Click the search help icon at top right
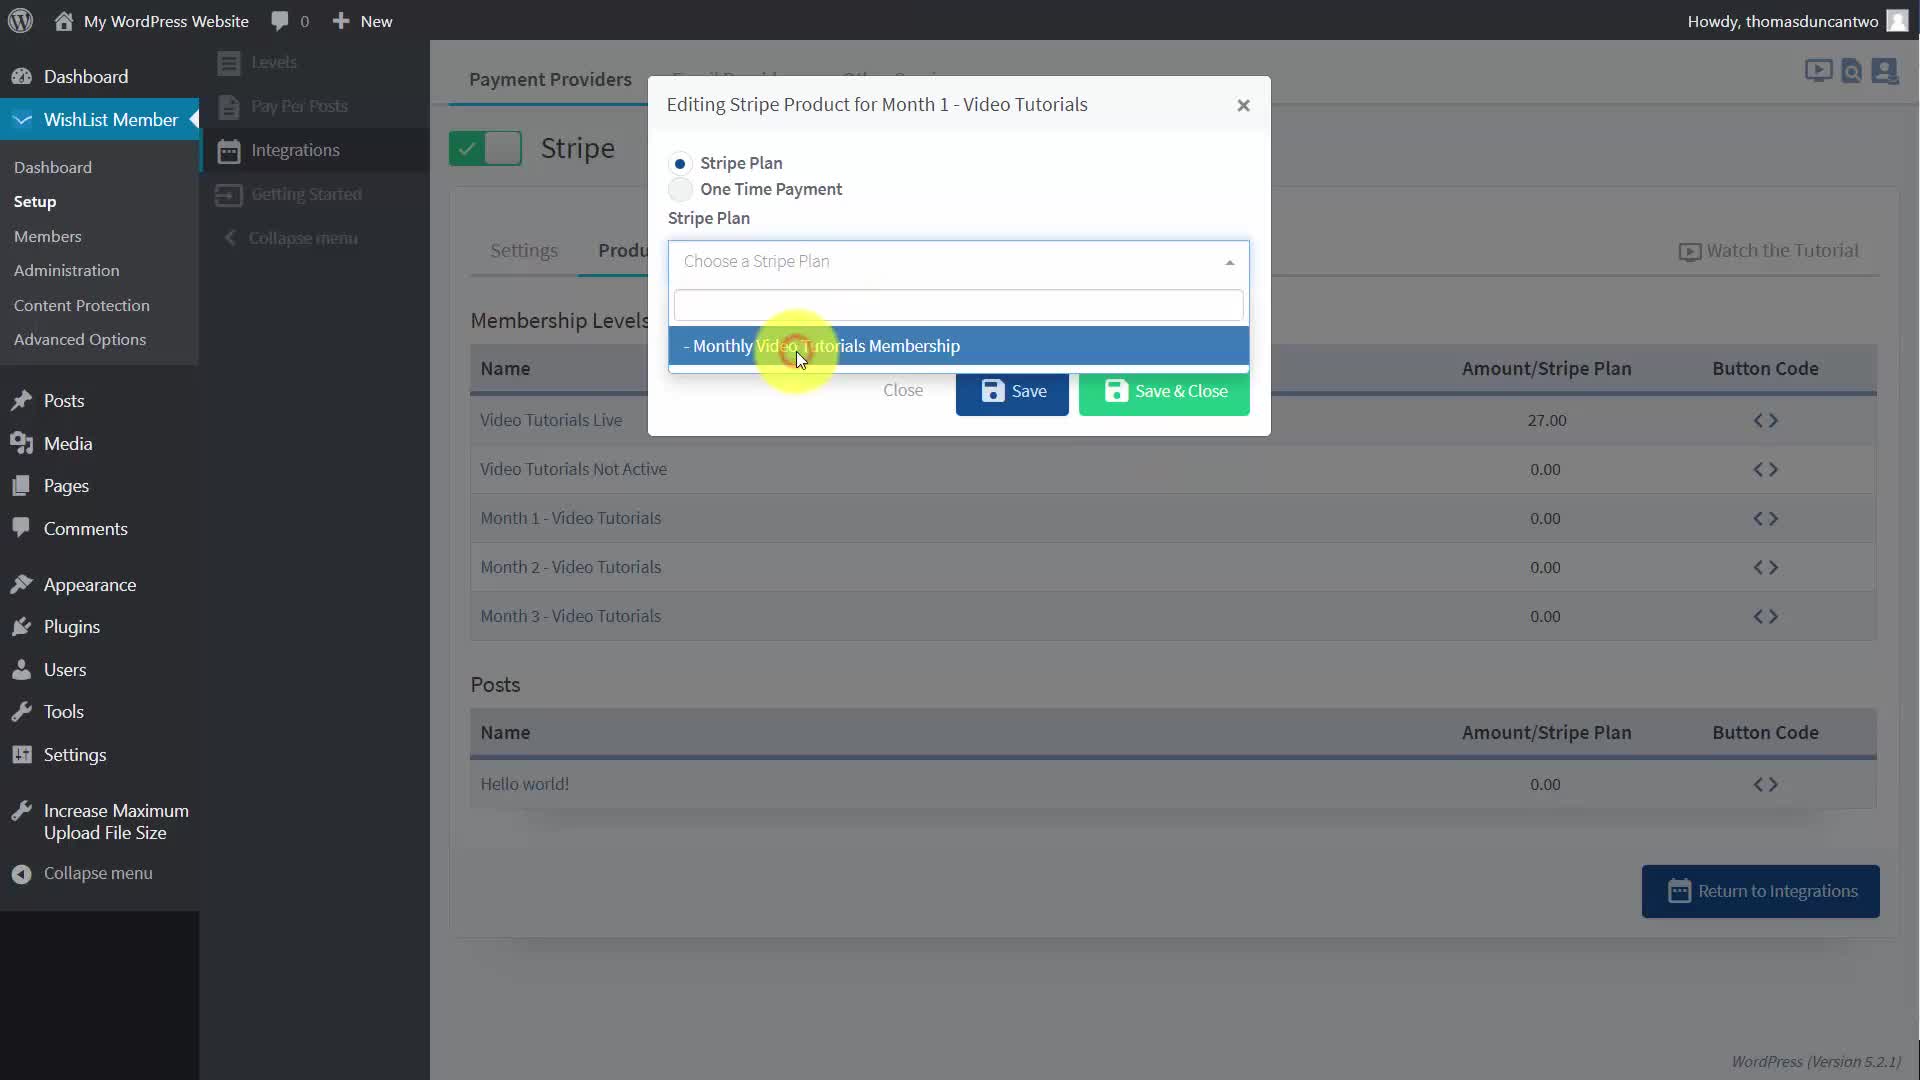Image resolution: width=1920 pixels, height=1080 pixels. tap(1852, 71)
